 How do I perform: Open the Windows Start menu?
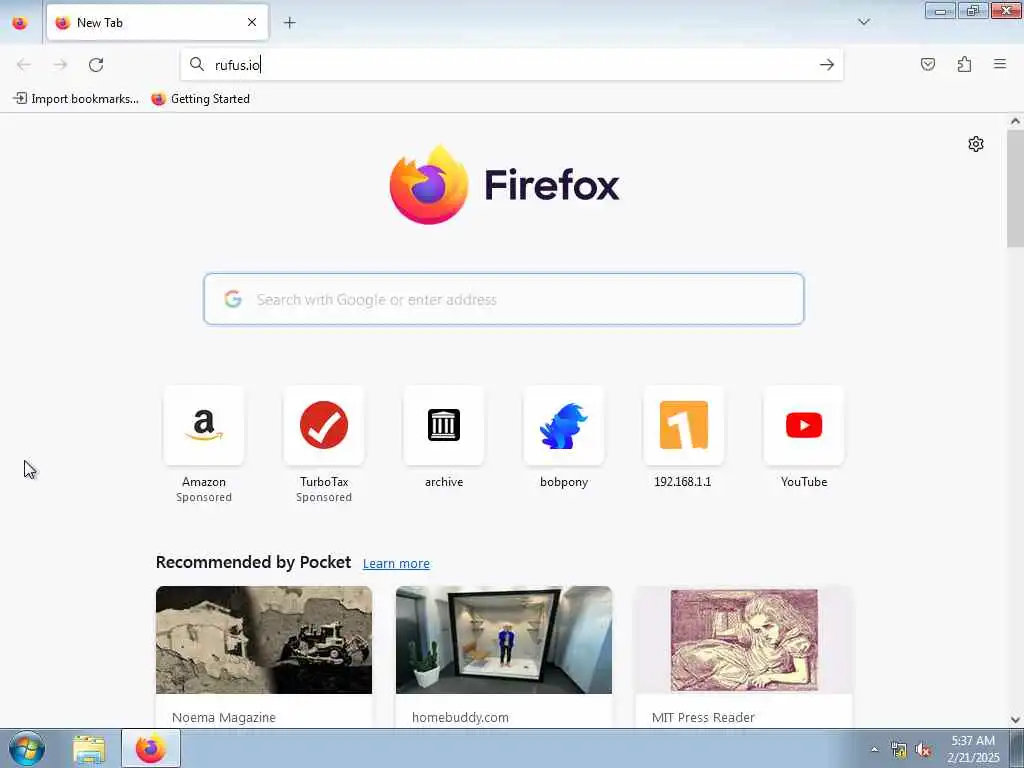coord(27,748)
